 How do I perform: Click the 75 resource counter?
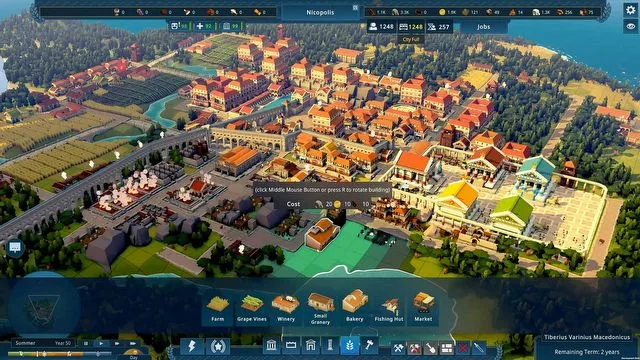pos(587,12)
